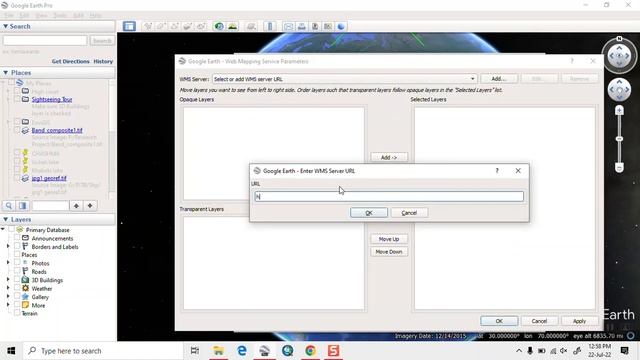Check the Gallery layer checkbox
The image size is (640, 360).
(x=17, y=297)
